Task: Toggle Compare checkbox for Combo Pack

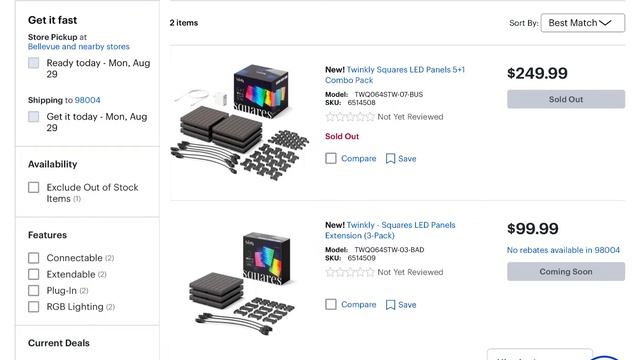Action: (x=331, y=158)
